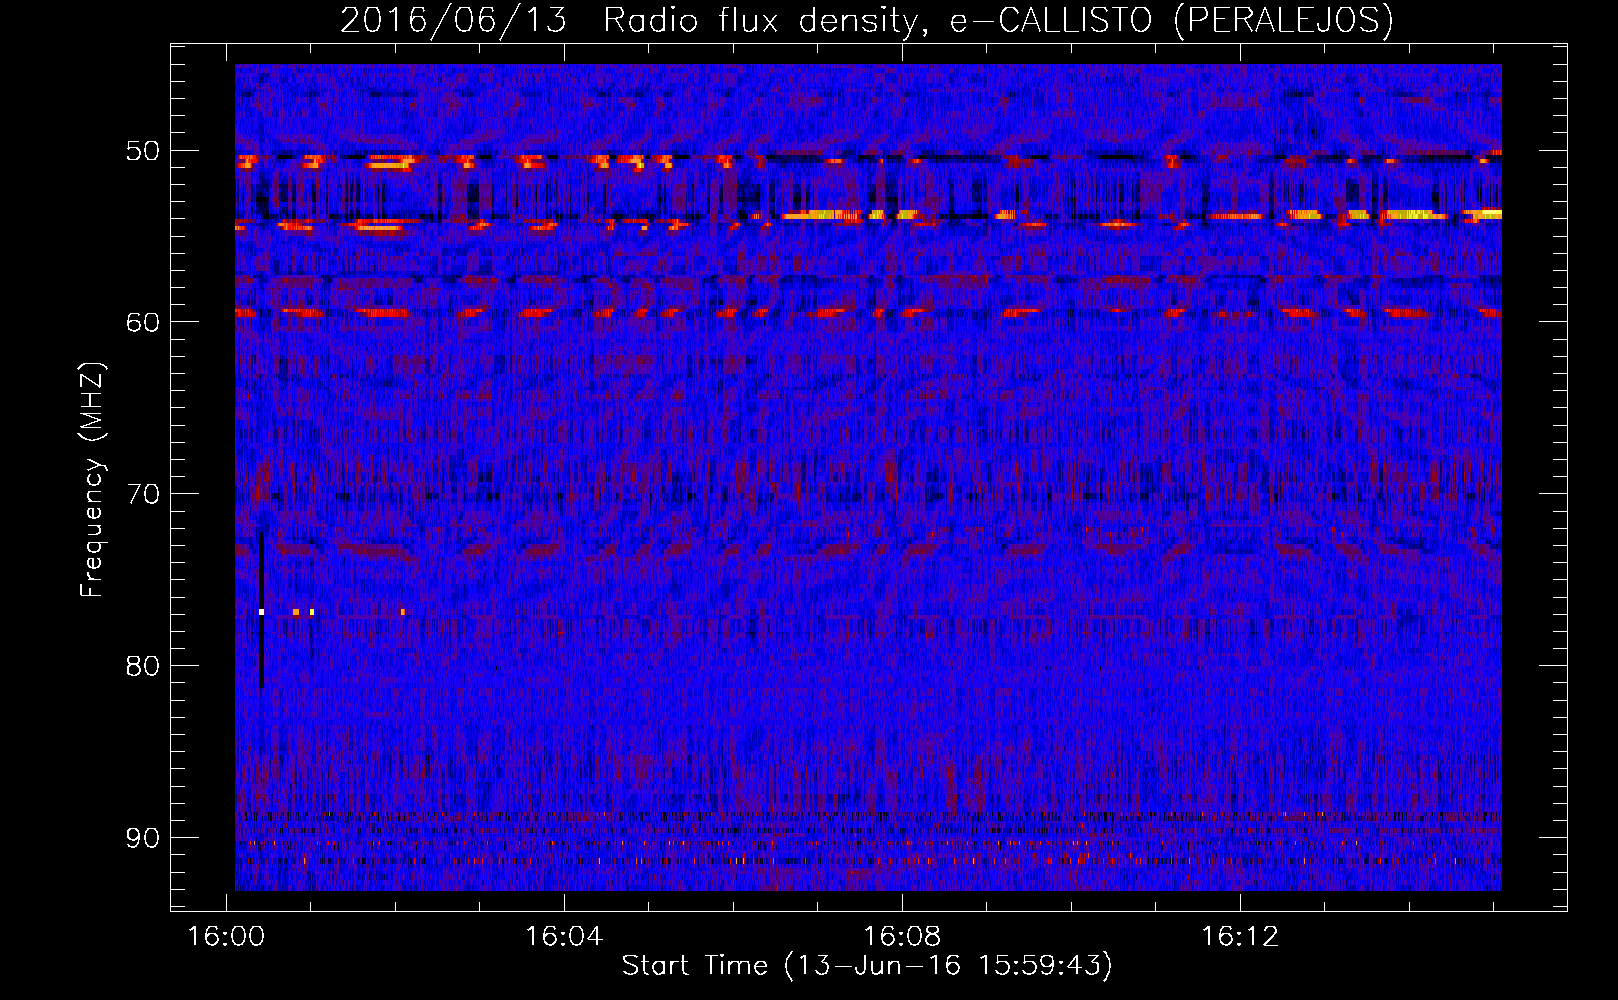Click the white spot at 77 MHz on the spectrogram
Screen dimensions: 1618x1000
coord(261,611)
